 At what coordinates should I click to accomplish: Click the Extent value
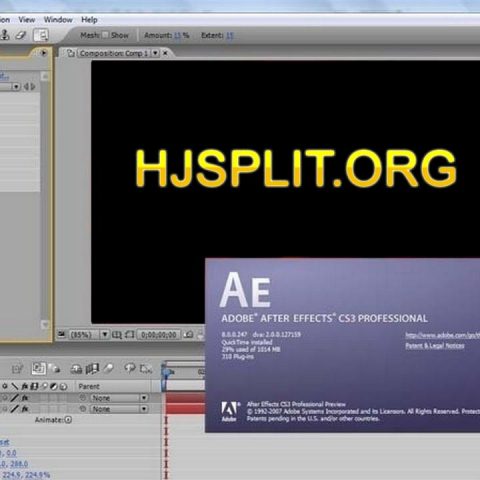(230, 35)
